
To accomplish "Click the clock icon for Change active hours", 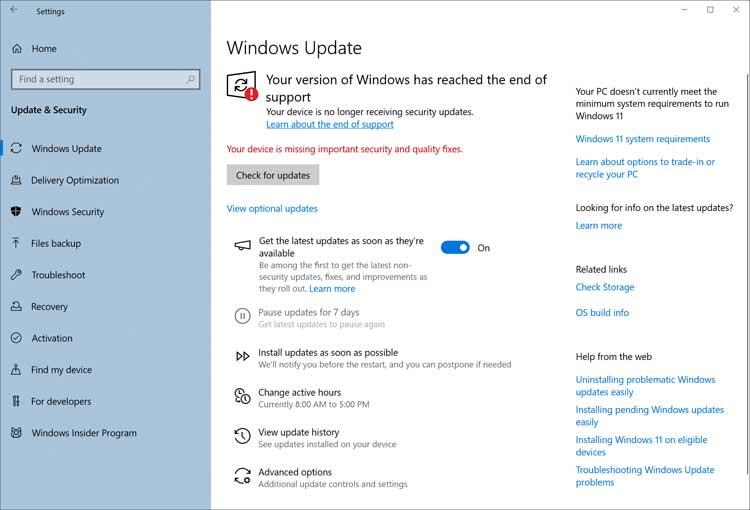I will point(243,396).
